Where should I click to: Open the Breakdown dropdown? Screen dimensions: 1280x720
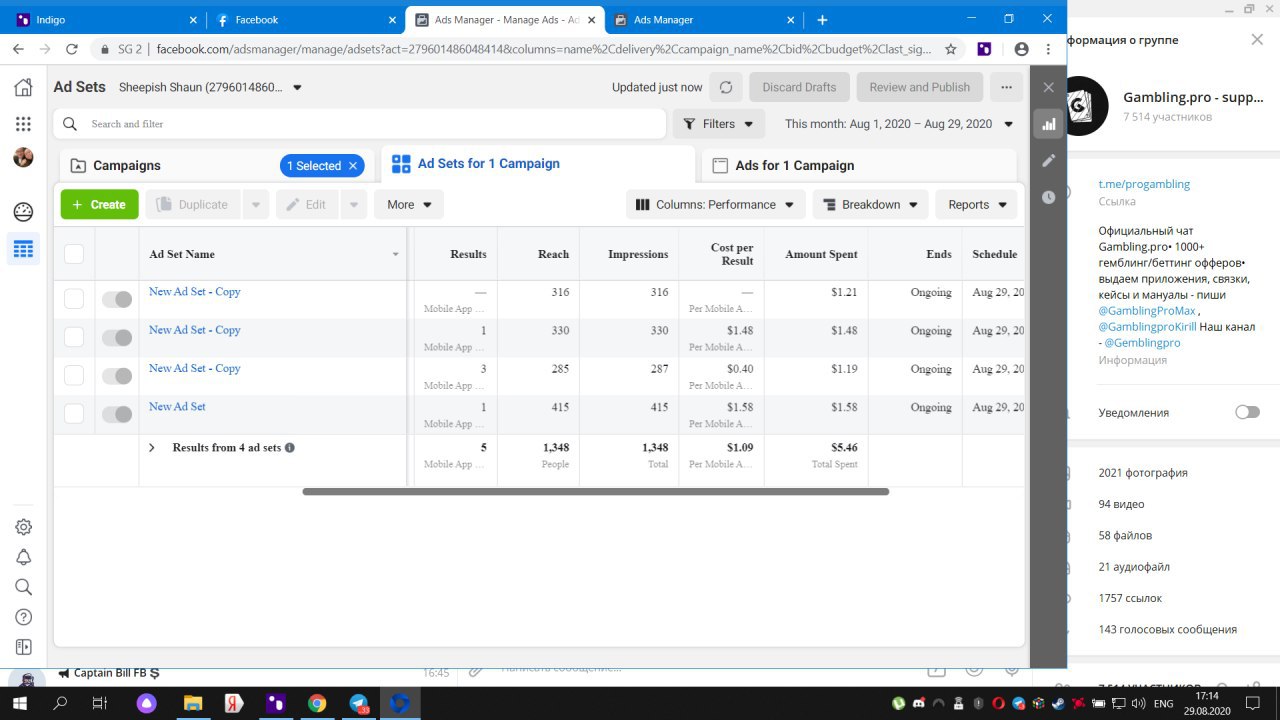pos(871,204)
